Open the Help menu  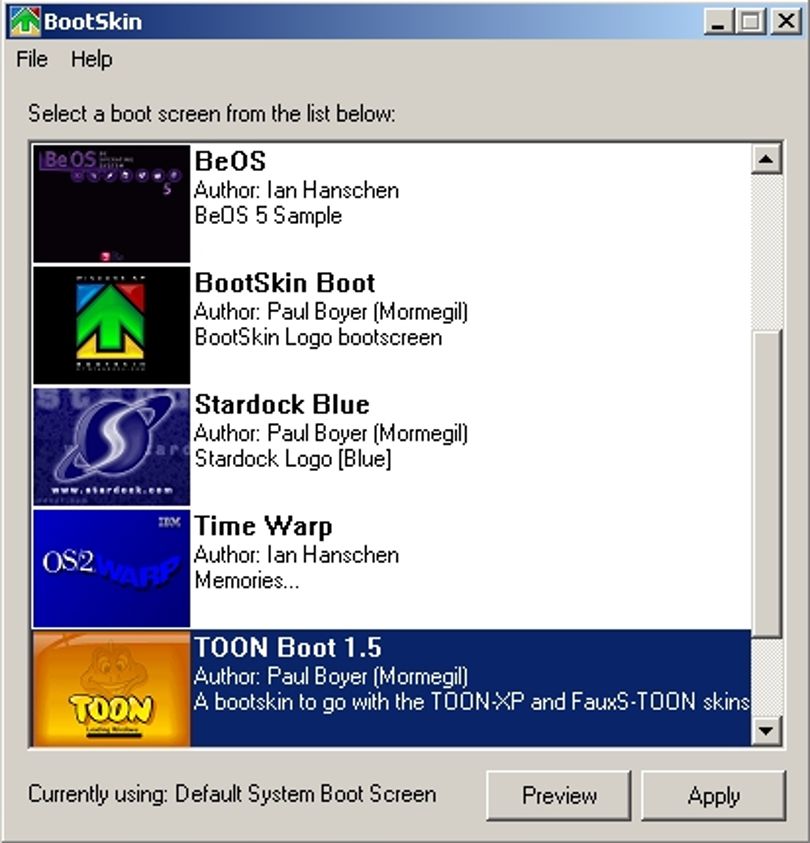click(92, 59)
